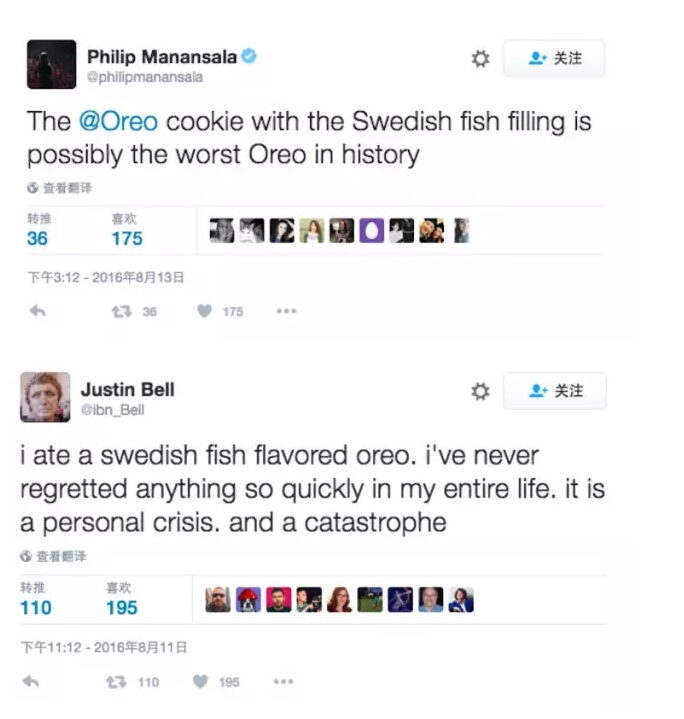This screenshot has width=684, height=719.
Task: Like Justin Bell's tweet with the heart
Action: click(200, 682)
